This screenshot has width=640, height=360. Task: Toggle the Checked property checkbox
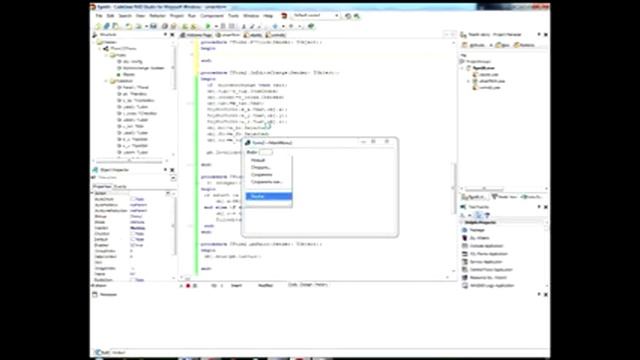click(133, 234)
